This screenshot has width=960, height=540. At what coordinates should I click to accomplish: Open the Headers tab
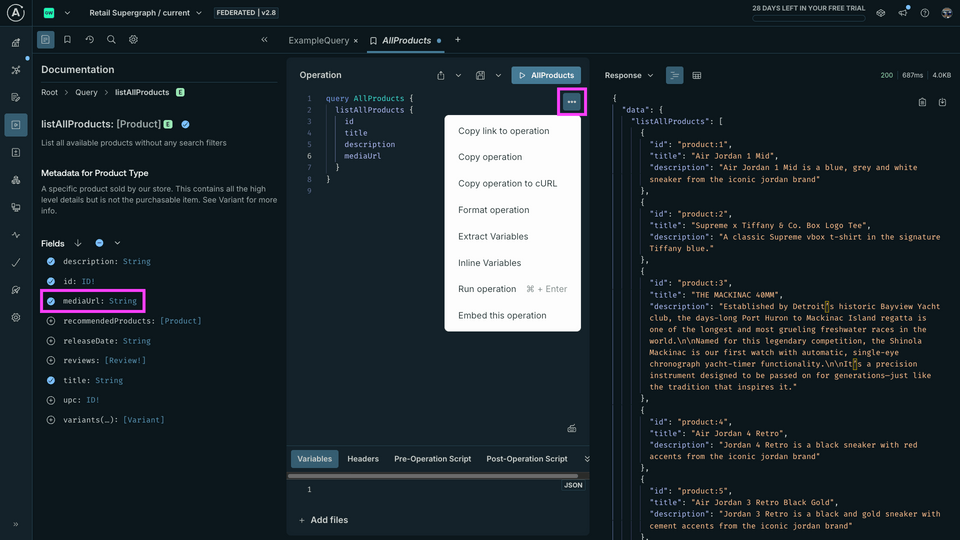coord(363,459)
